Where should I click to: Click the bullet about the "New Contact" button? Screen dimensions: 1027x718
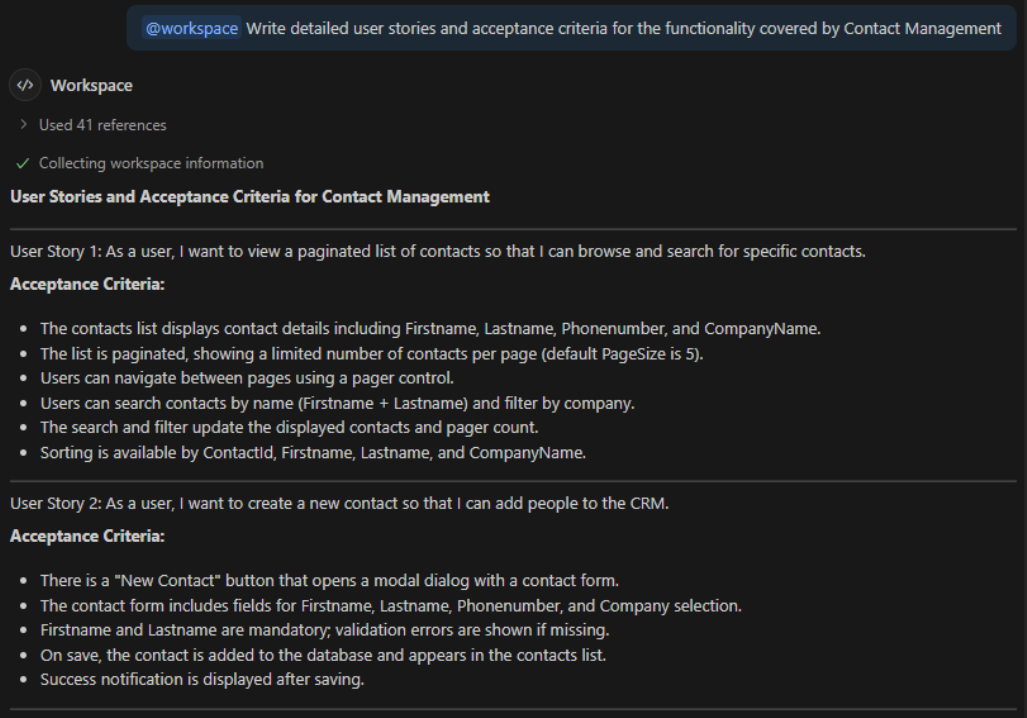click(x=343, y=580)
